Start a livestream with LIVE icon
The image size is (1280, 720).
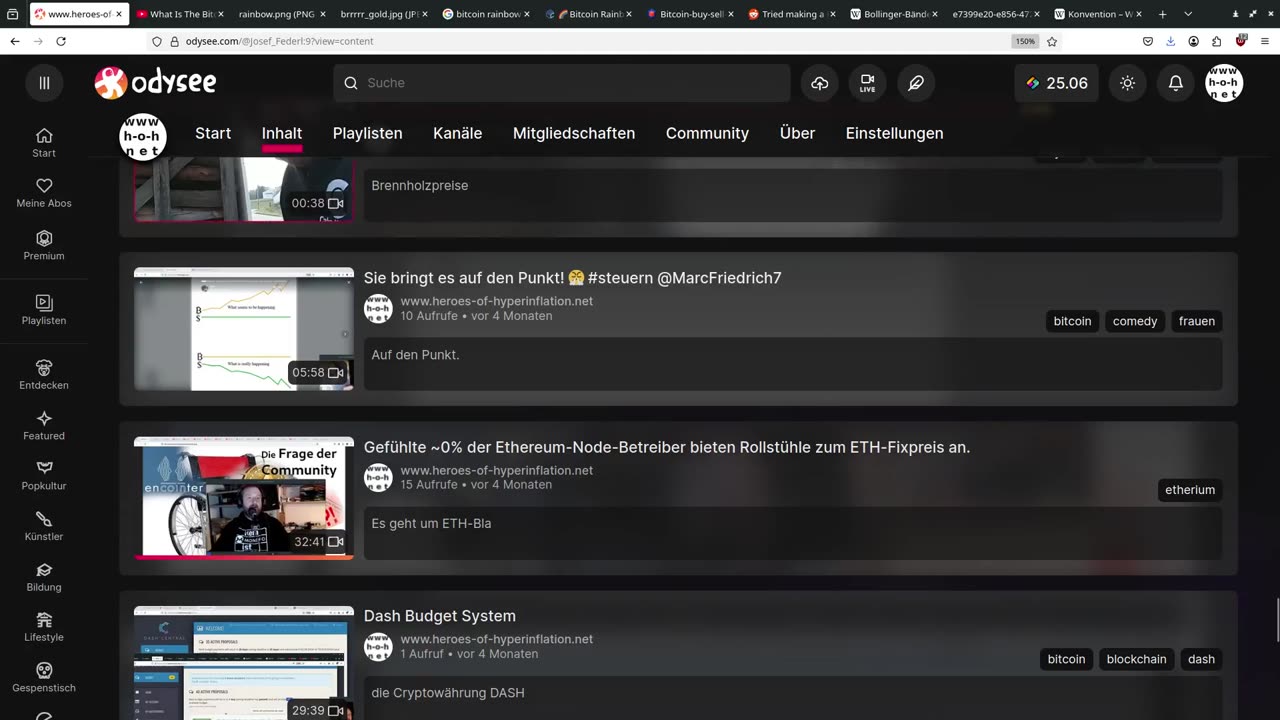867,83
